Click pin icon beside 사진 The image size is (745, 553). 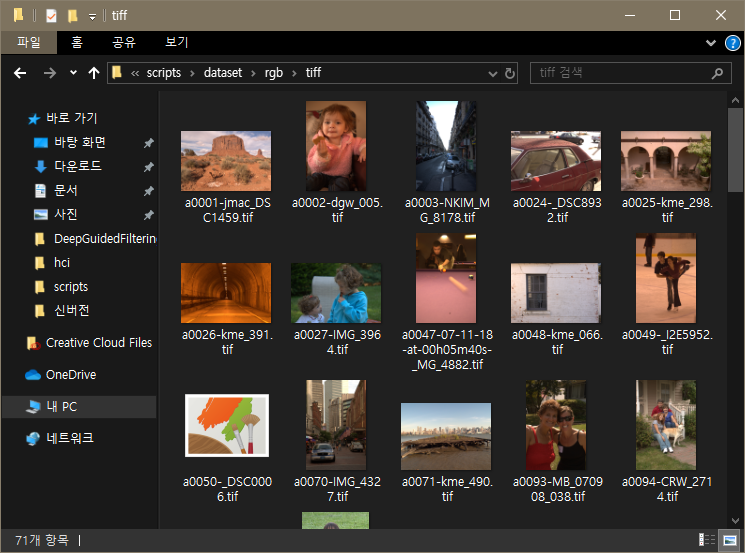tap(149, 215)
